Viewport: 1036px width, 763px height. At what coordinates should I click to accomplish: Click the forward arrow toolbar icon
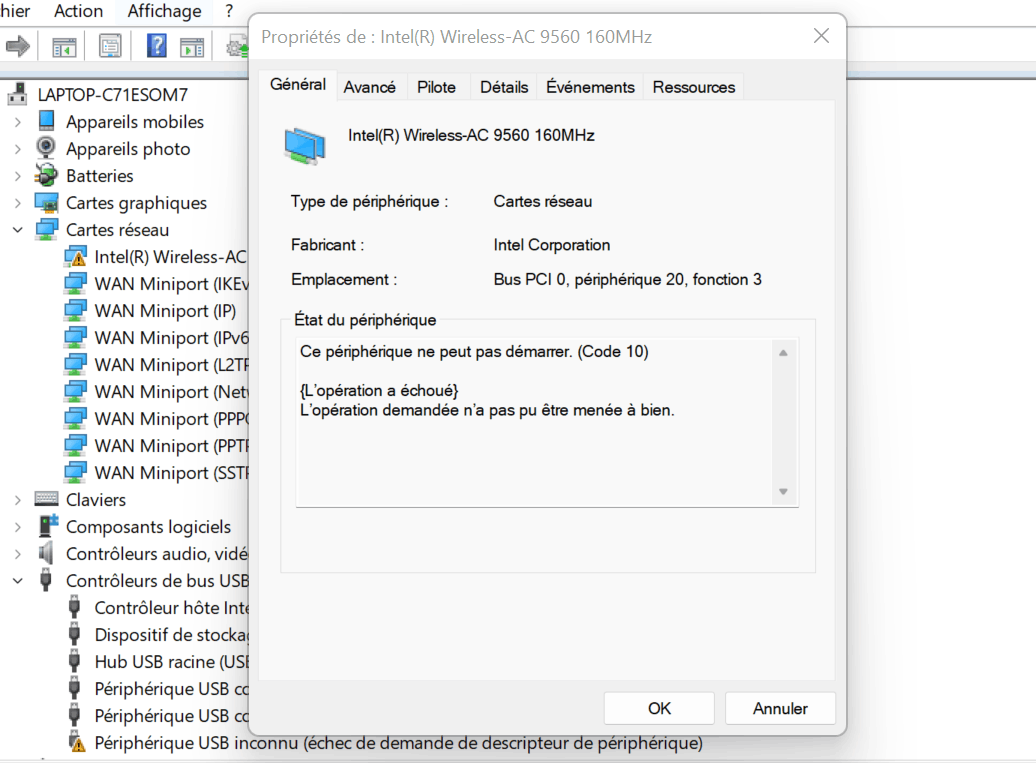click(18, 46)
